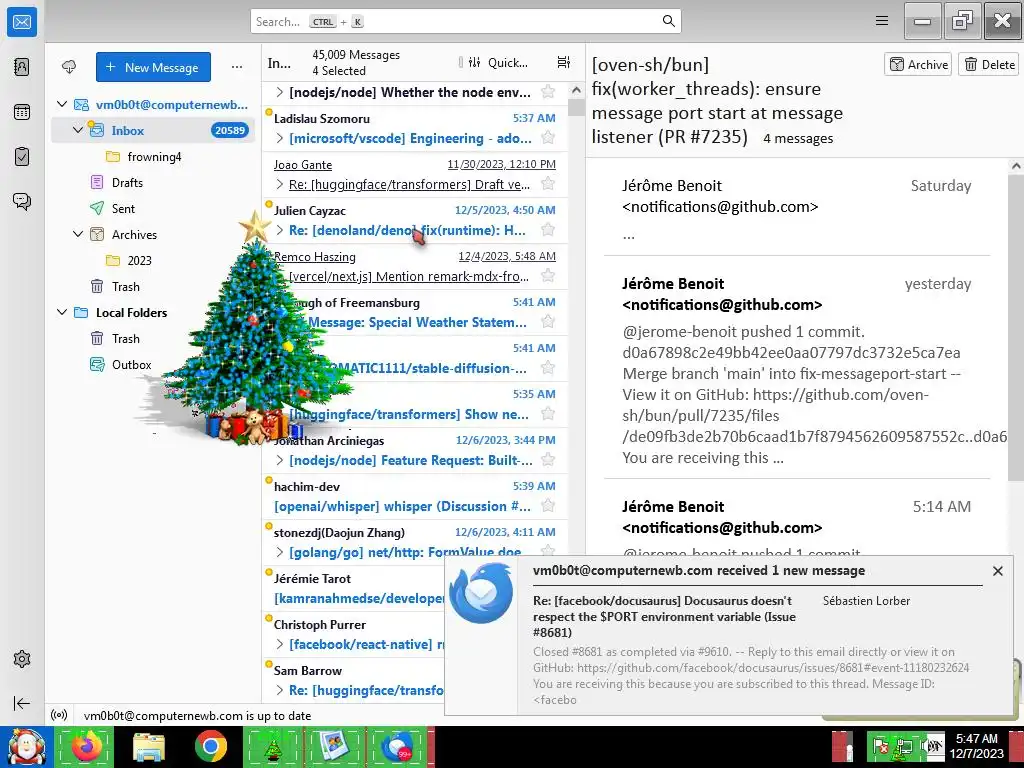The image size is (1024, 768).
Task: Open the hachim-dev openai/whisper message
Action: pos(415,496)
